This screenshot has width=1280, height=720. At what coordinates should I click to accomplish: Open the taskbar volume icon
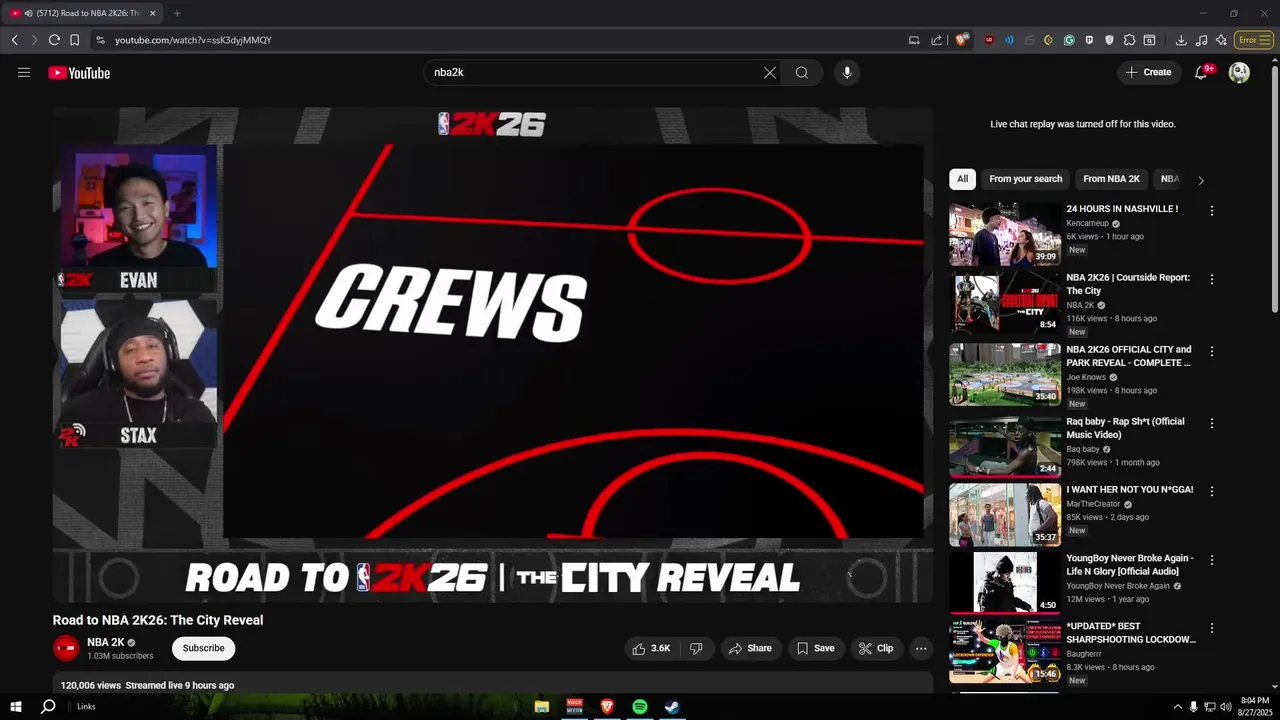(x=1226, y=707)
